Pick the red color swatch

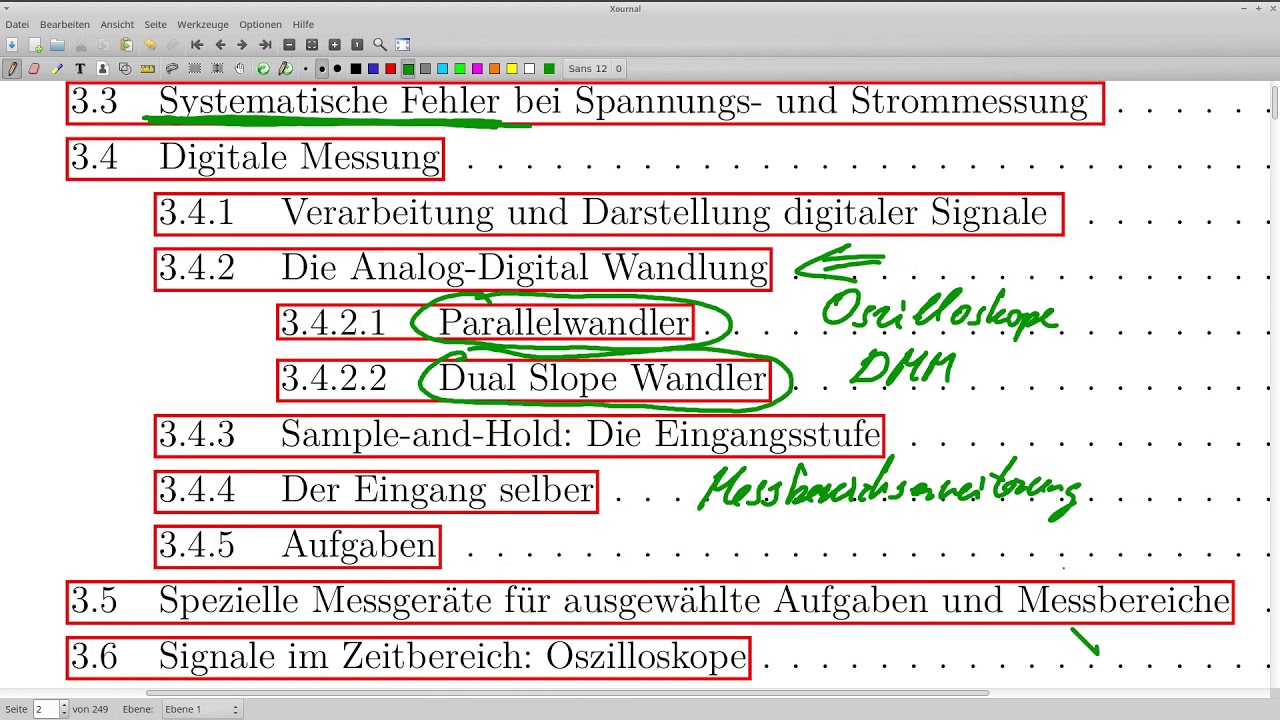(391, 69)
